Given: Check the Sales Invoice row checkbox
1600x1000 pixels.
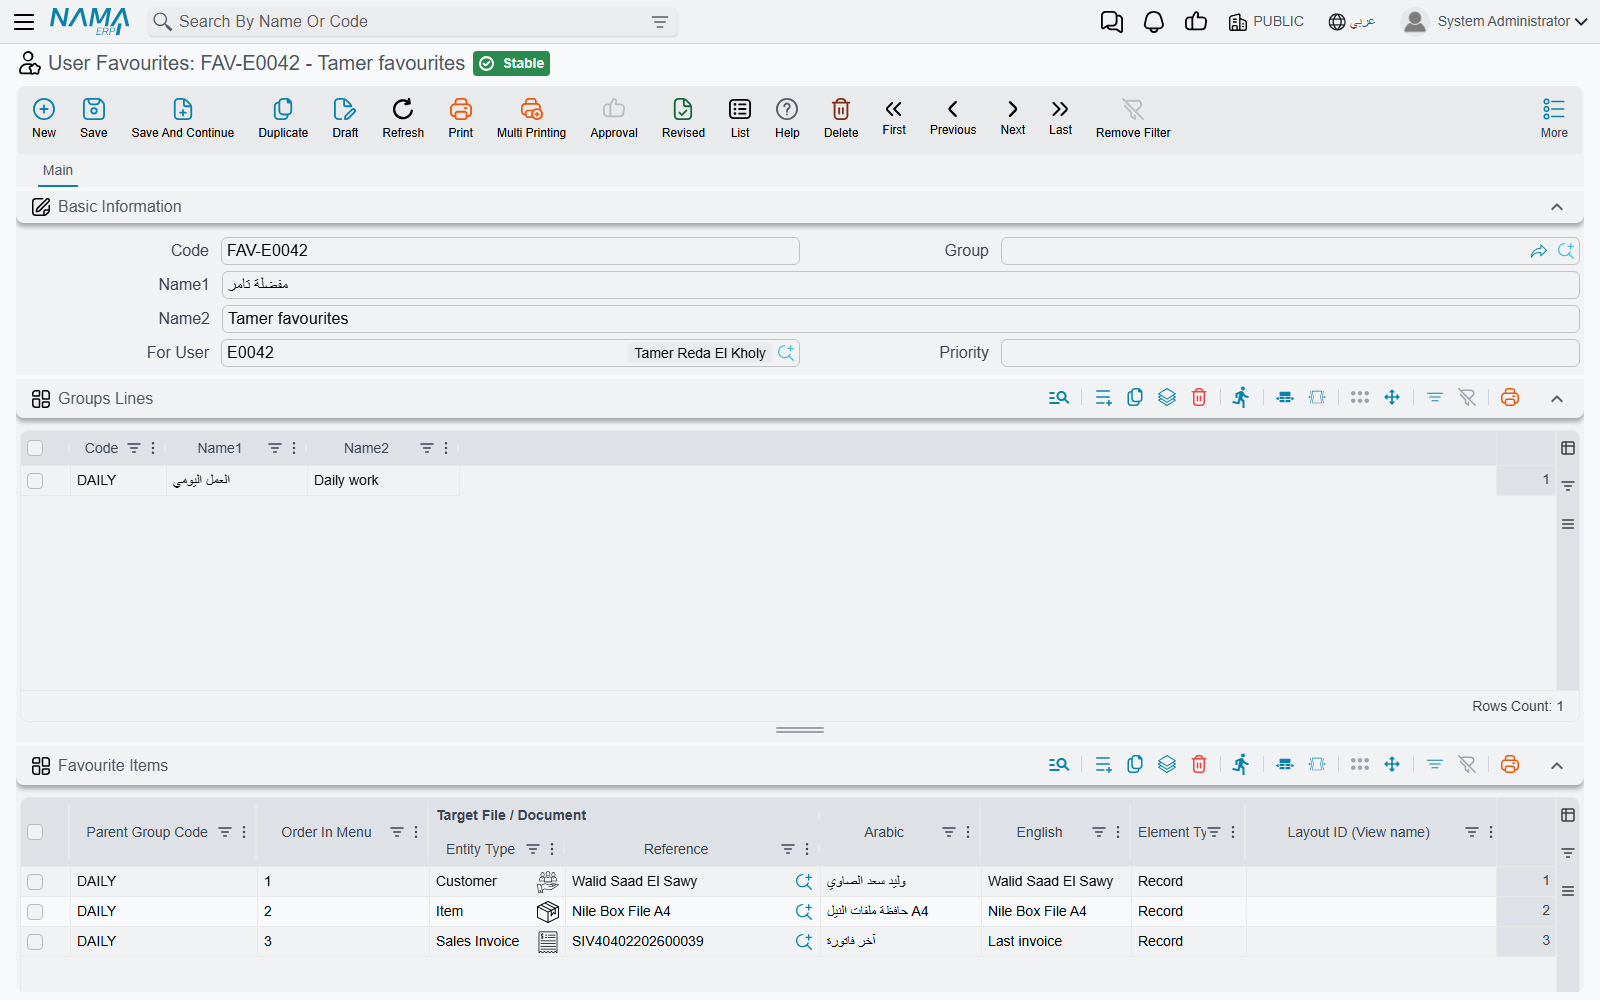Looking at the screenshot, I should (x=35, y=942).
